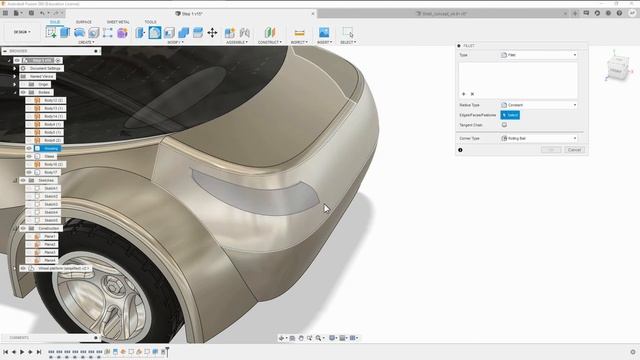Viewport: 640px width, 360px height.
Task: Toggle visibility of Body17
Action: tap(29, 172)
